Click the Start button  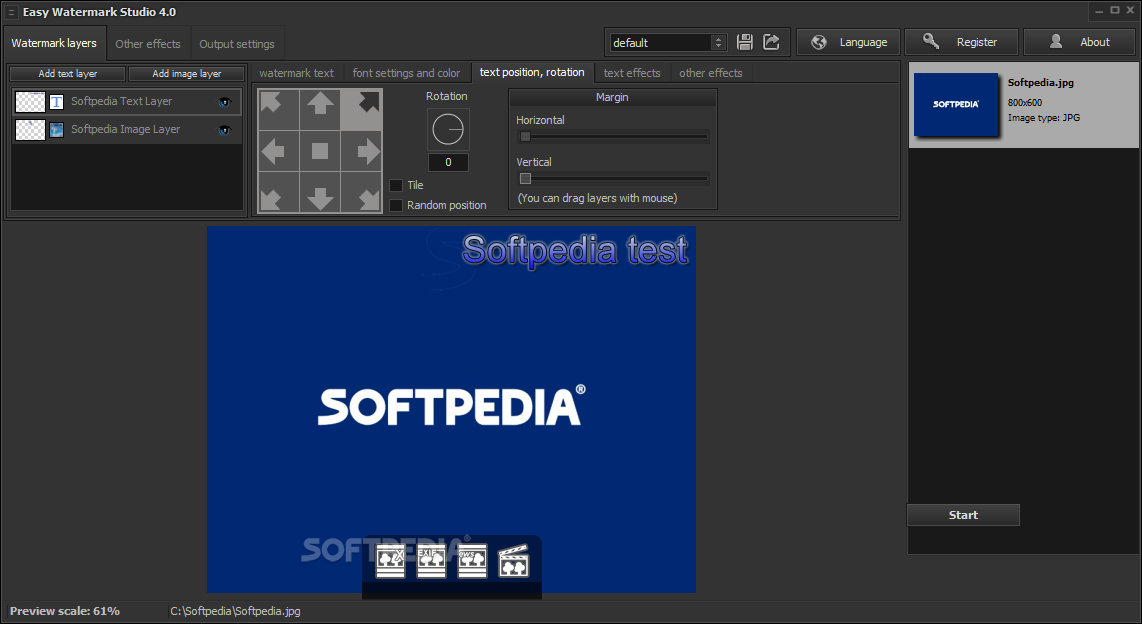coord(963,515)
